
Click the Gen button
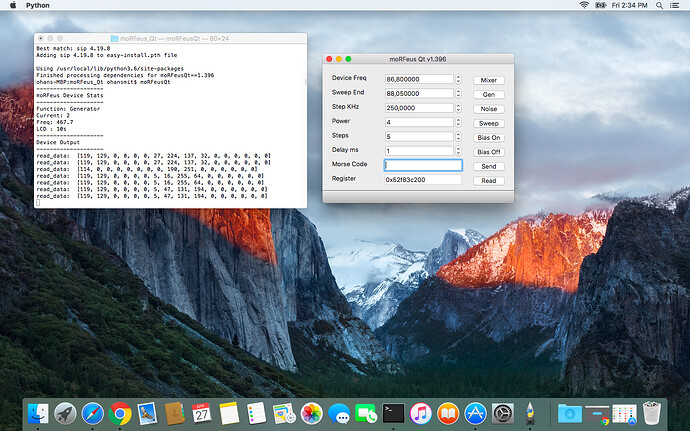click(x=488, y=95)
